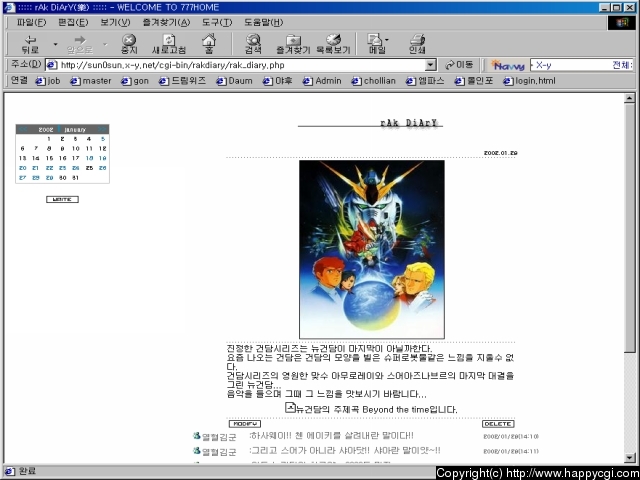Refresh the page with 새로고침 icon
The image size is (640, 480).
point(169,44)
